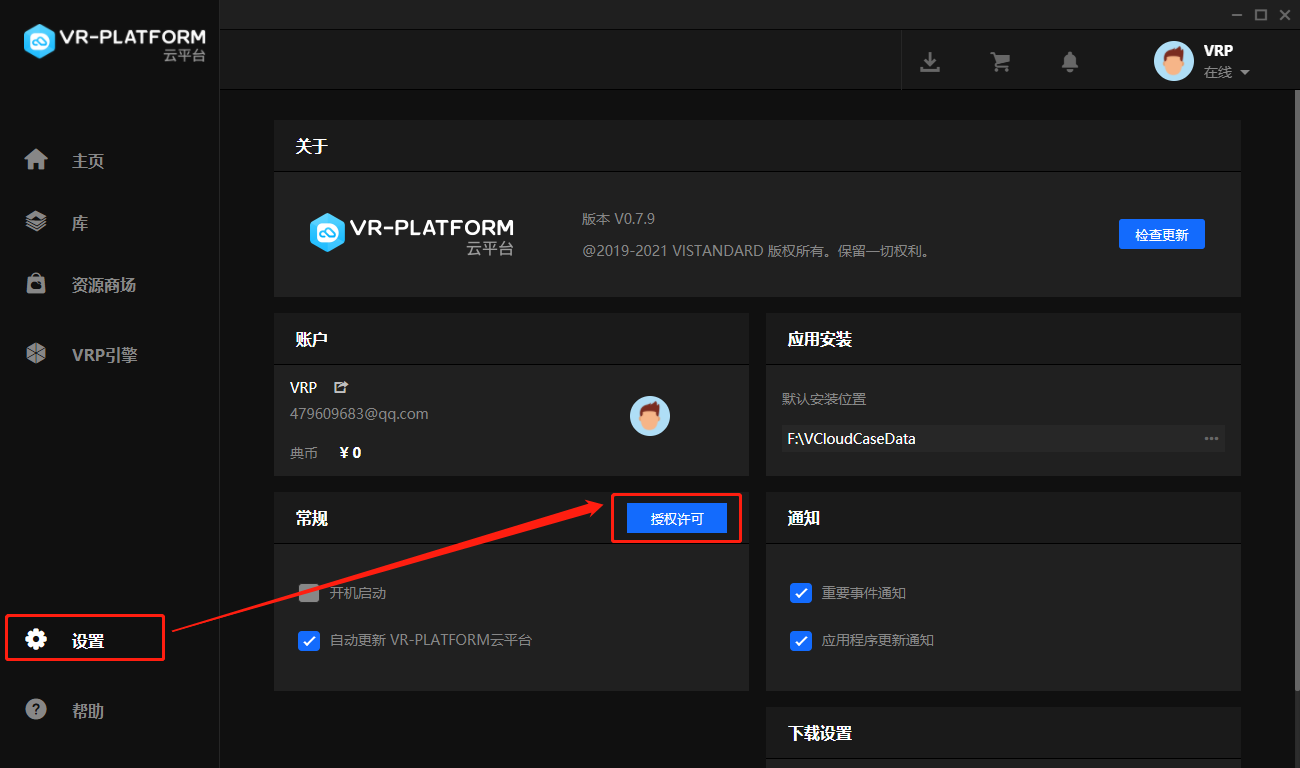Click the ellipsis browse button for install path
The width and height of the screenshot is (1300, 768).
(x=1212, y=438)
